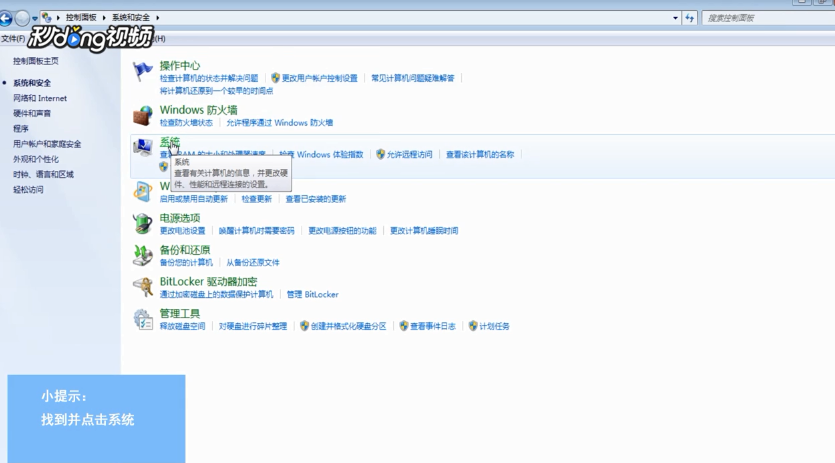Click 检查防火墙状态 link
This screenshot has width=835, height=463.
tap(186, 123)
